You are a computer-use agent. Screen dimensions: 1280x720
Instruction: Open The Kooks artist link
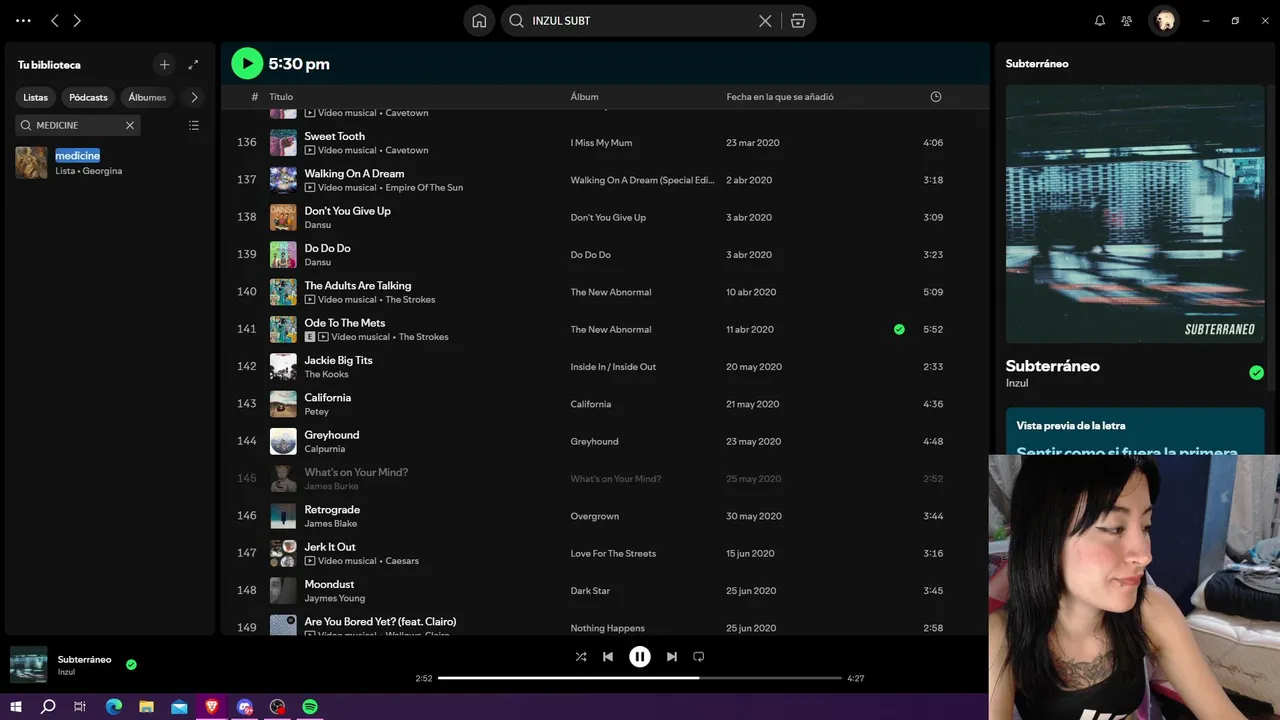point(327,374)
